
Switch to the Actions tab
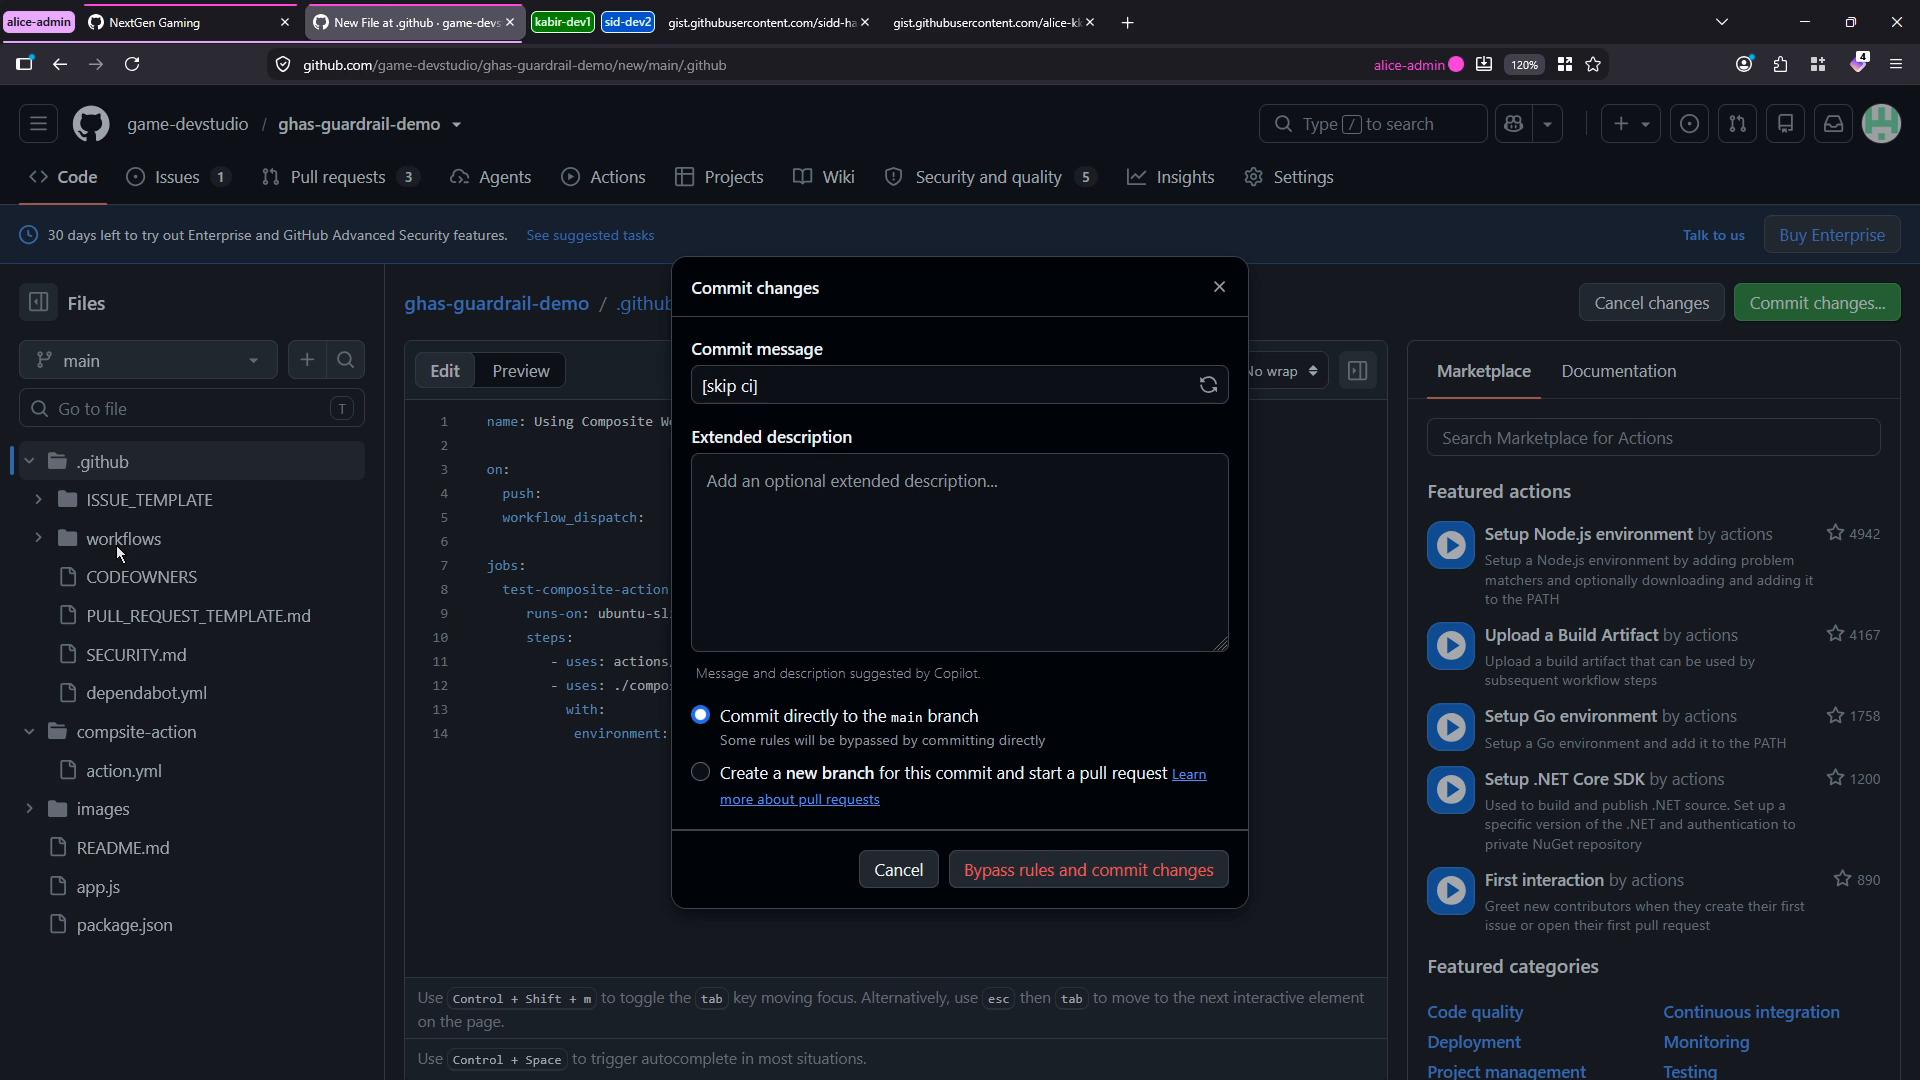coord(603,177)
